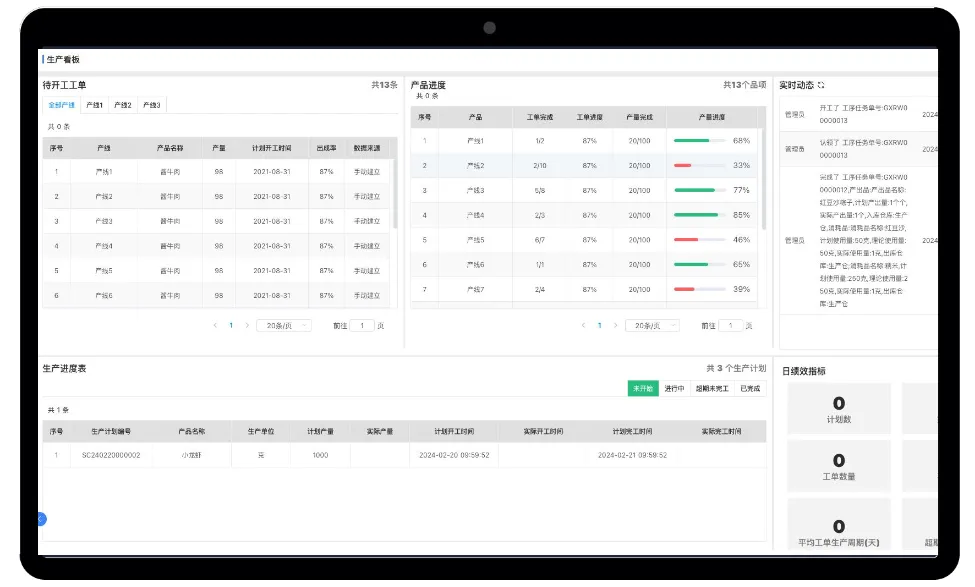Click the red 33% progress bar for 产线2
Viewport: 975px width, 587px height.
[x=700, y=165]
